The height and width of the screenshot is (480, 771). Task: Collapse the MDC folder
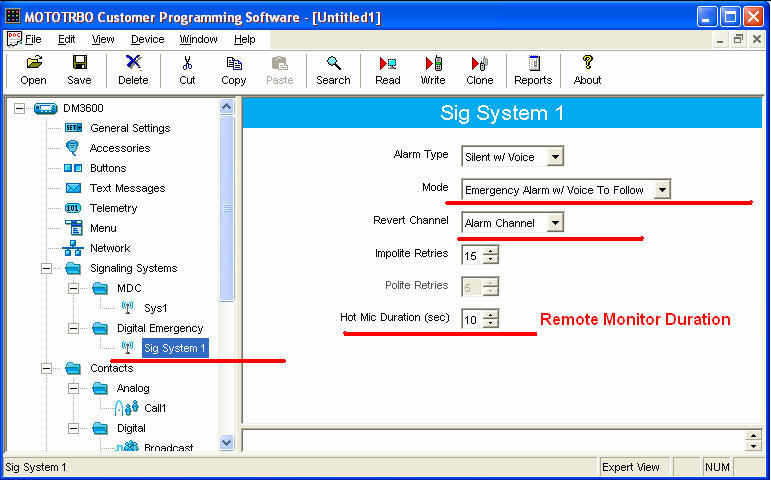coord(73,288)
